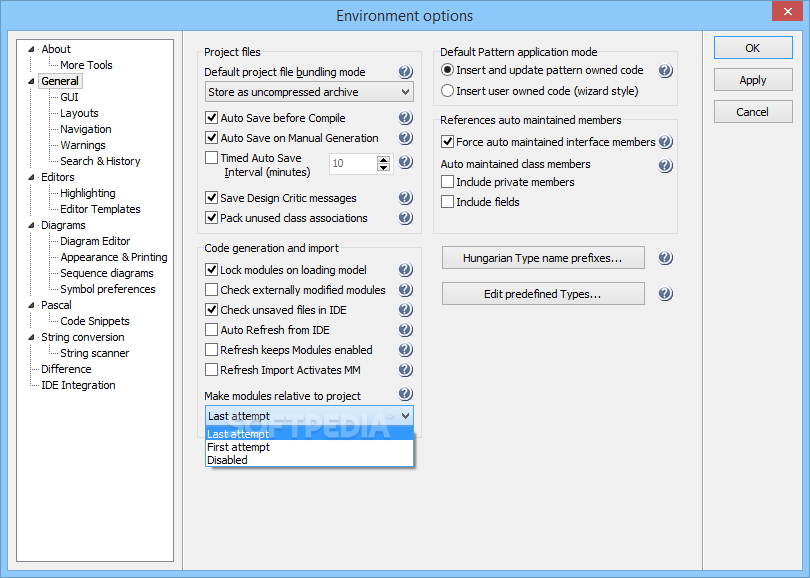This screenshot has width=810, height=578.
Task: Click the Apply button
Action: (753, 80)
